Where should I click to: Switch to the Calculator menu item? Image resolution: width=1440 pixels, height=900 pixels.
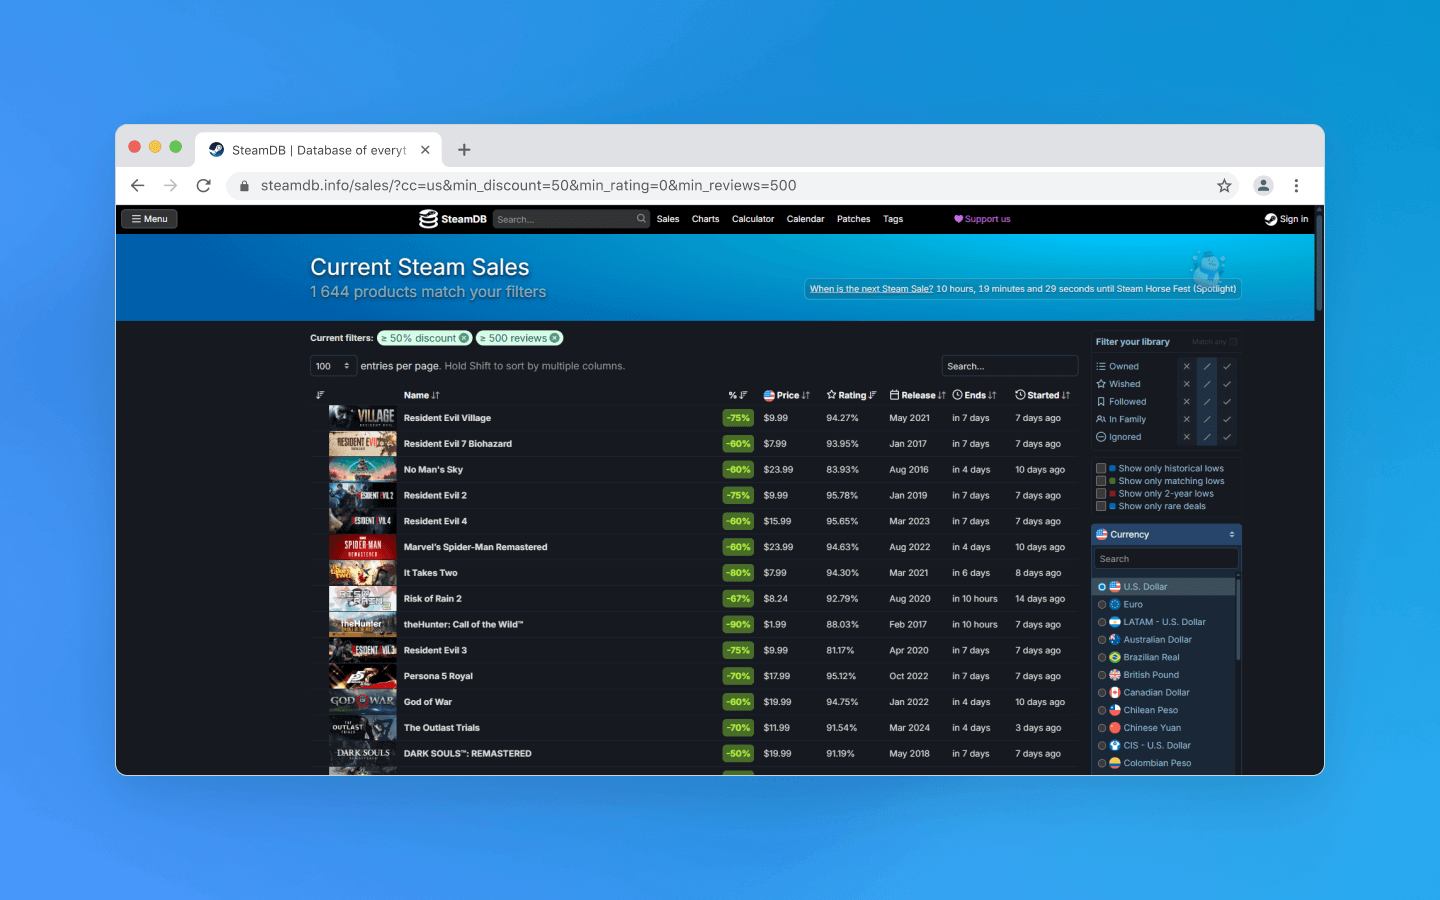point(753,219)
